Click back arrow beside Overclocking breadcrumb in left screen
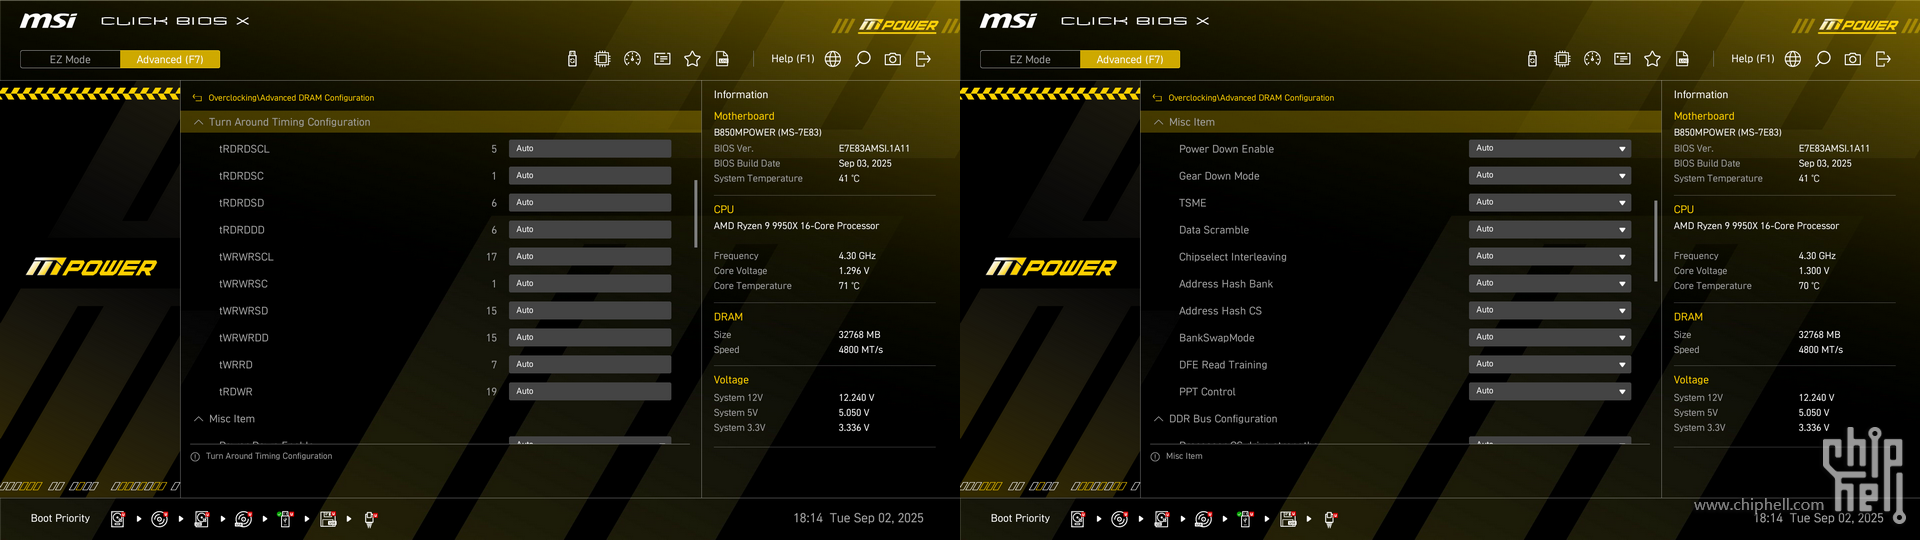This screenshot has height=540, width=1920. click(x=197, y=98)
